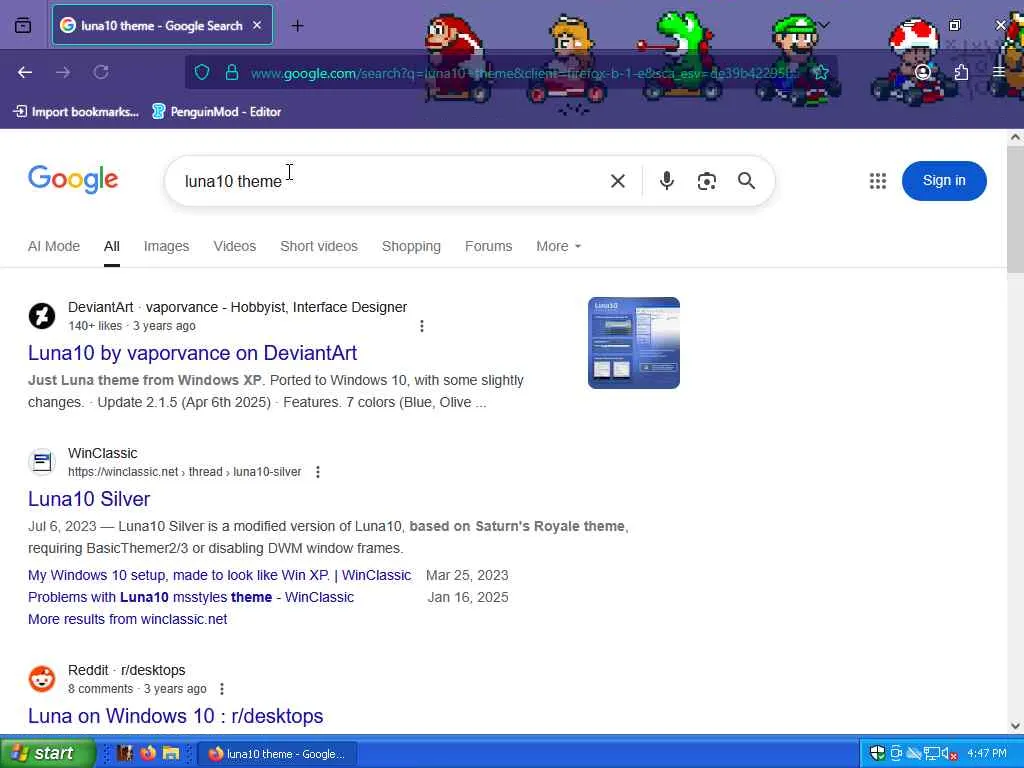
Task: Start voice search with microphone icon
Action: (x=666, y=181)
